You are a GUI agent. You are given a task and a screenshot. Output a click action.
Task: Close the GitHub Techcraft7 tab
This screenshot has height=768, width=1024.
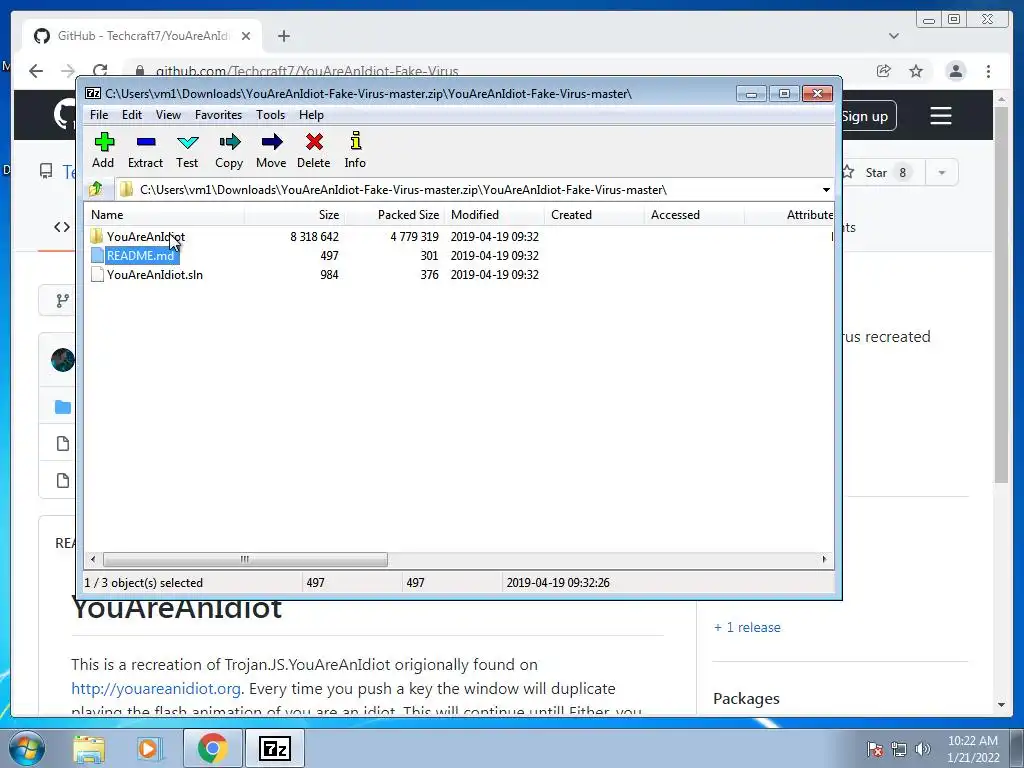coord(246,36)
